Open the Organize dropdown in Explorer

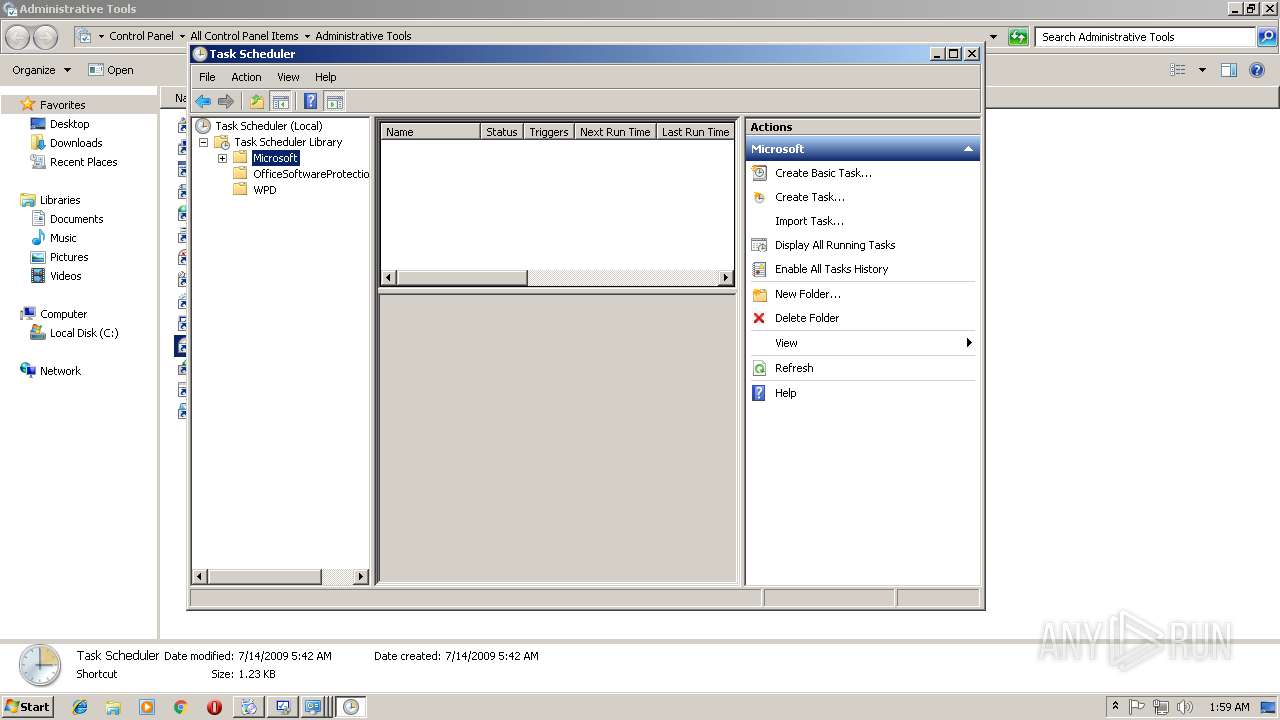(41, 70)
